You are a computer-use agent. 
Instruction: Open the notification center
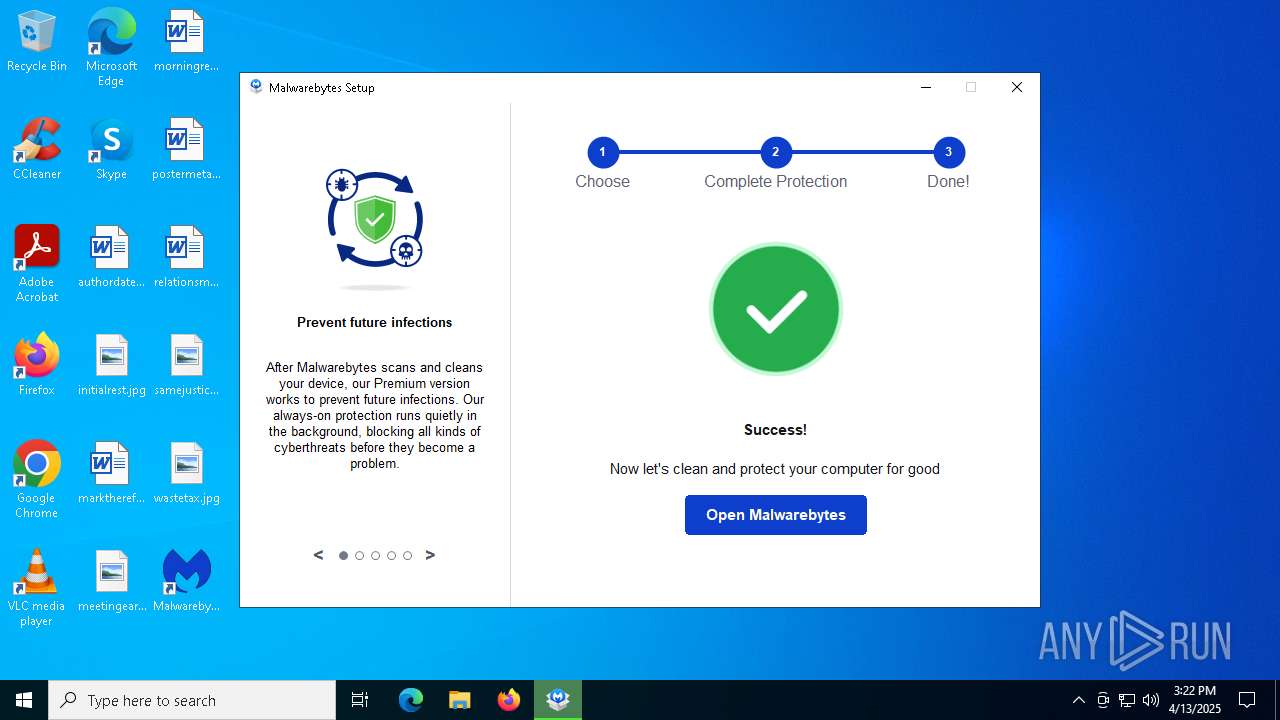point(1247,700)
